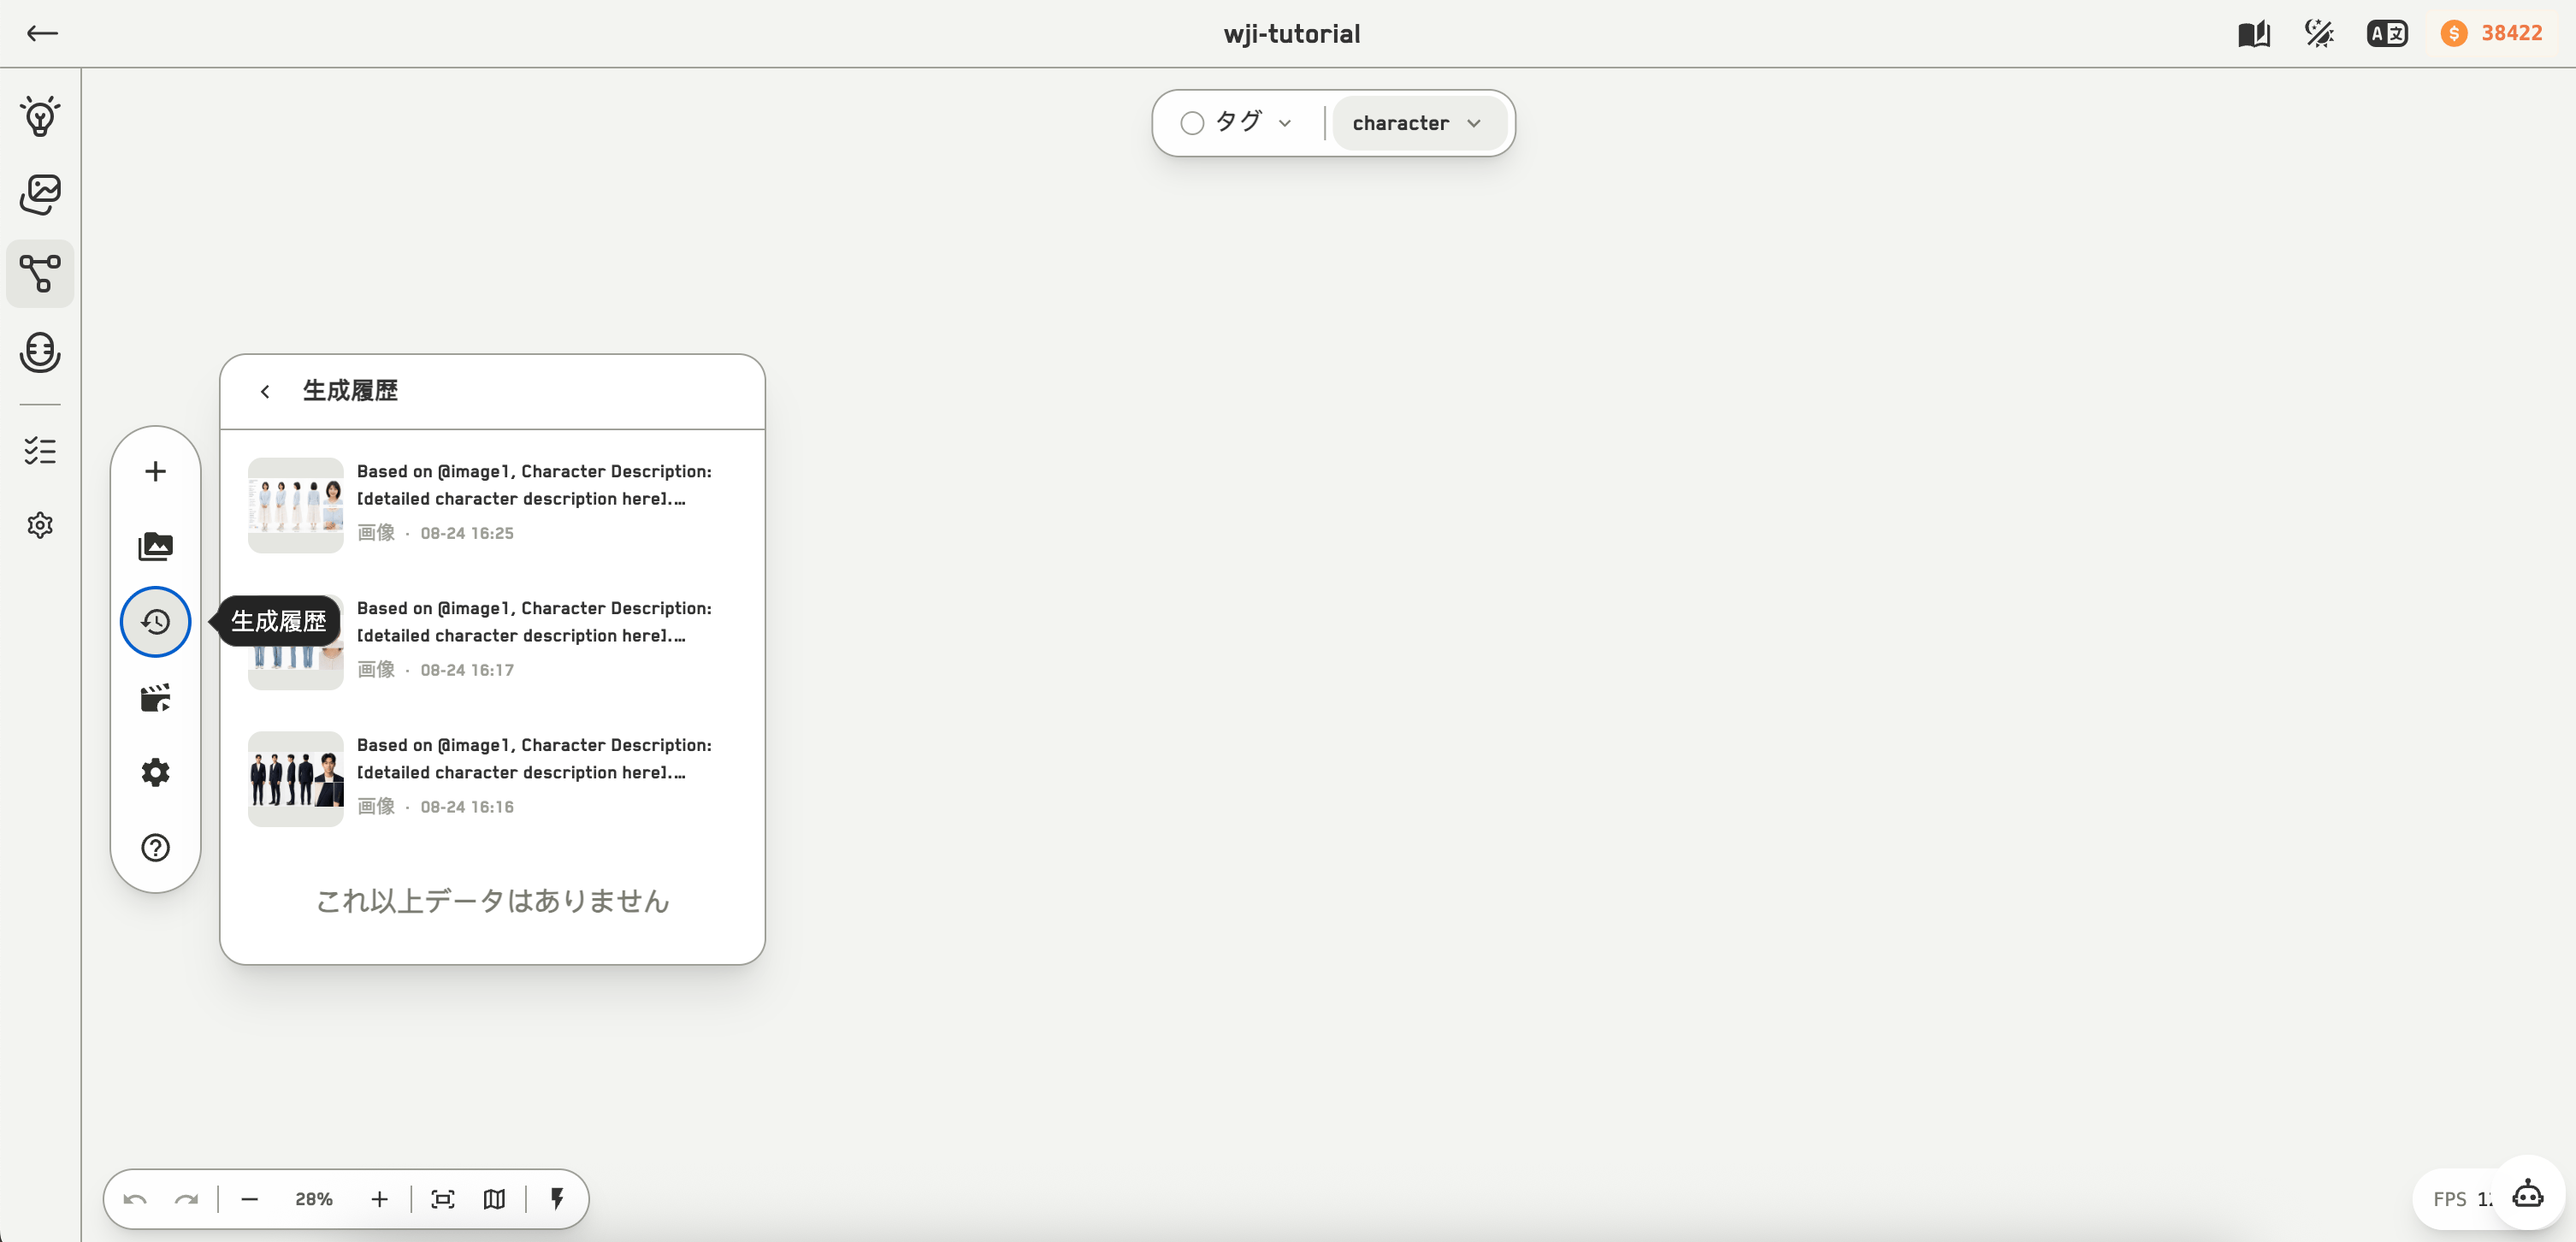
Task: Click the wji-tutorial project title
Action: 1291,34
